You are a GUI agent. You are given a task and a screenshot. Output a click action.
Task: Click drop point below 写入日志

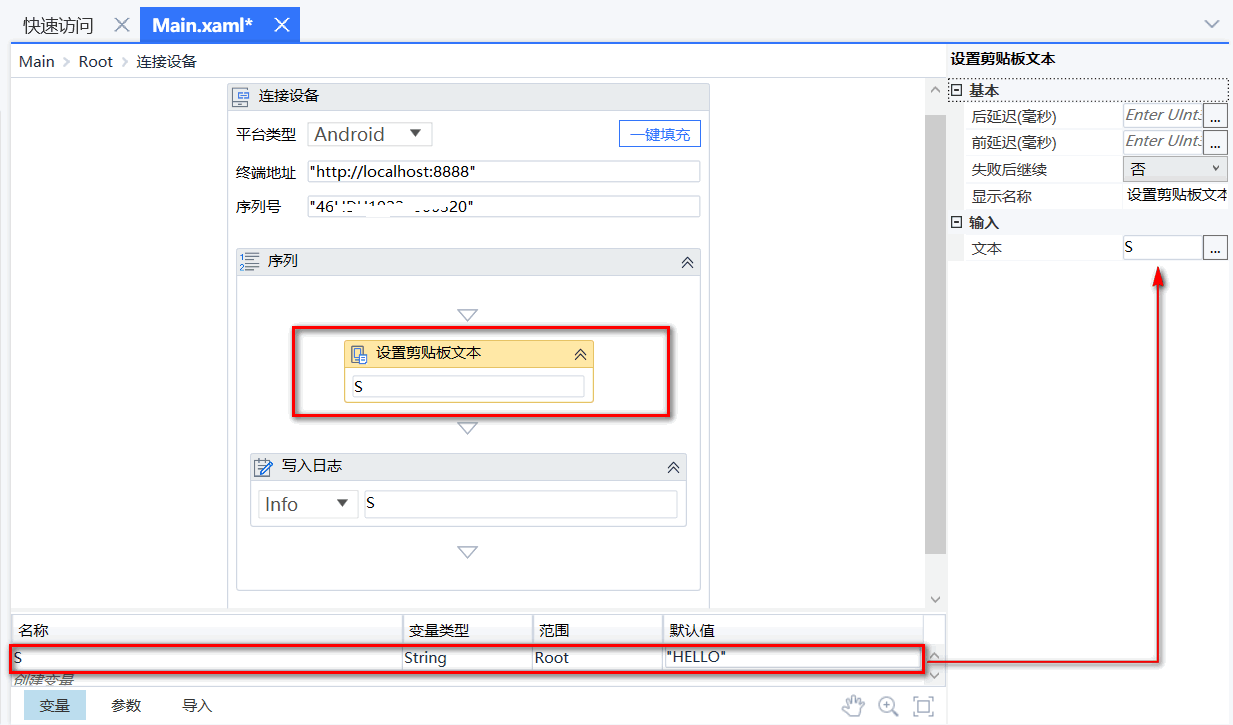click(x=467, y=552)
